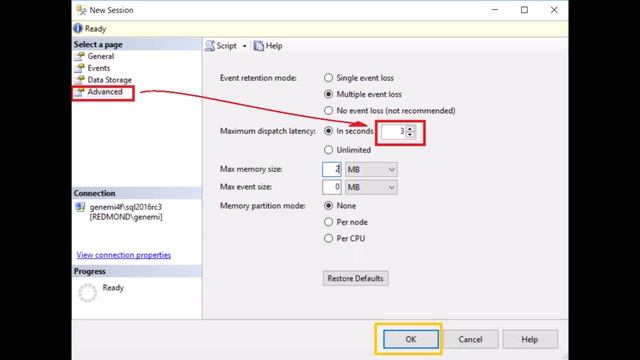Click the Max event size field

[332, 187]
